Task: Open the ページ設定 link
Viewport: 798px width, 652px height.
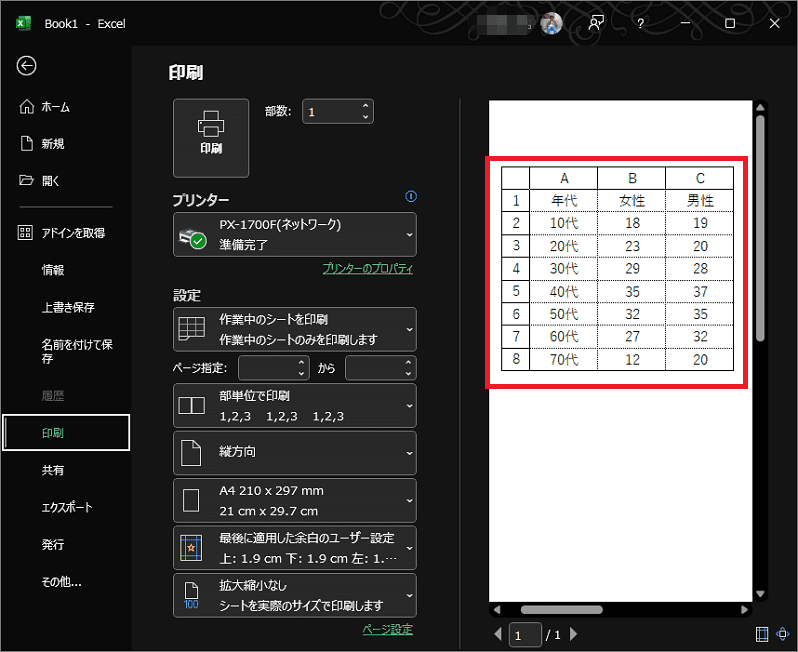Action: point(387,629)
